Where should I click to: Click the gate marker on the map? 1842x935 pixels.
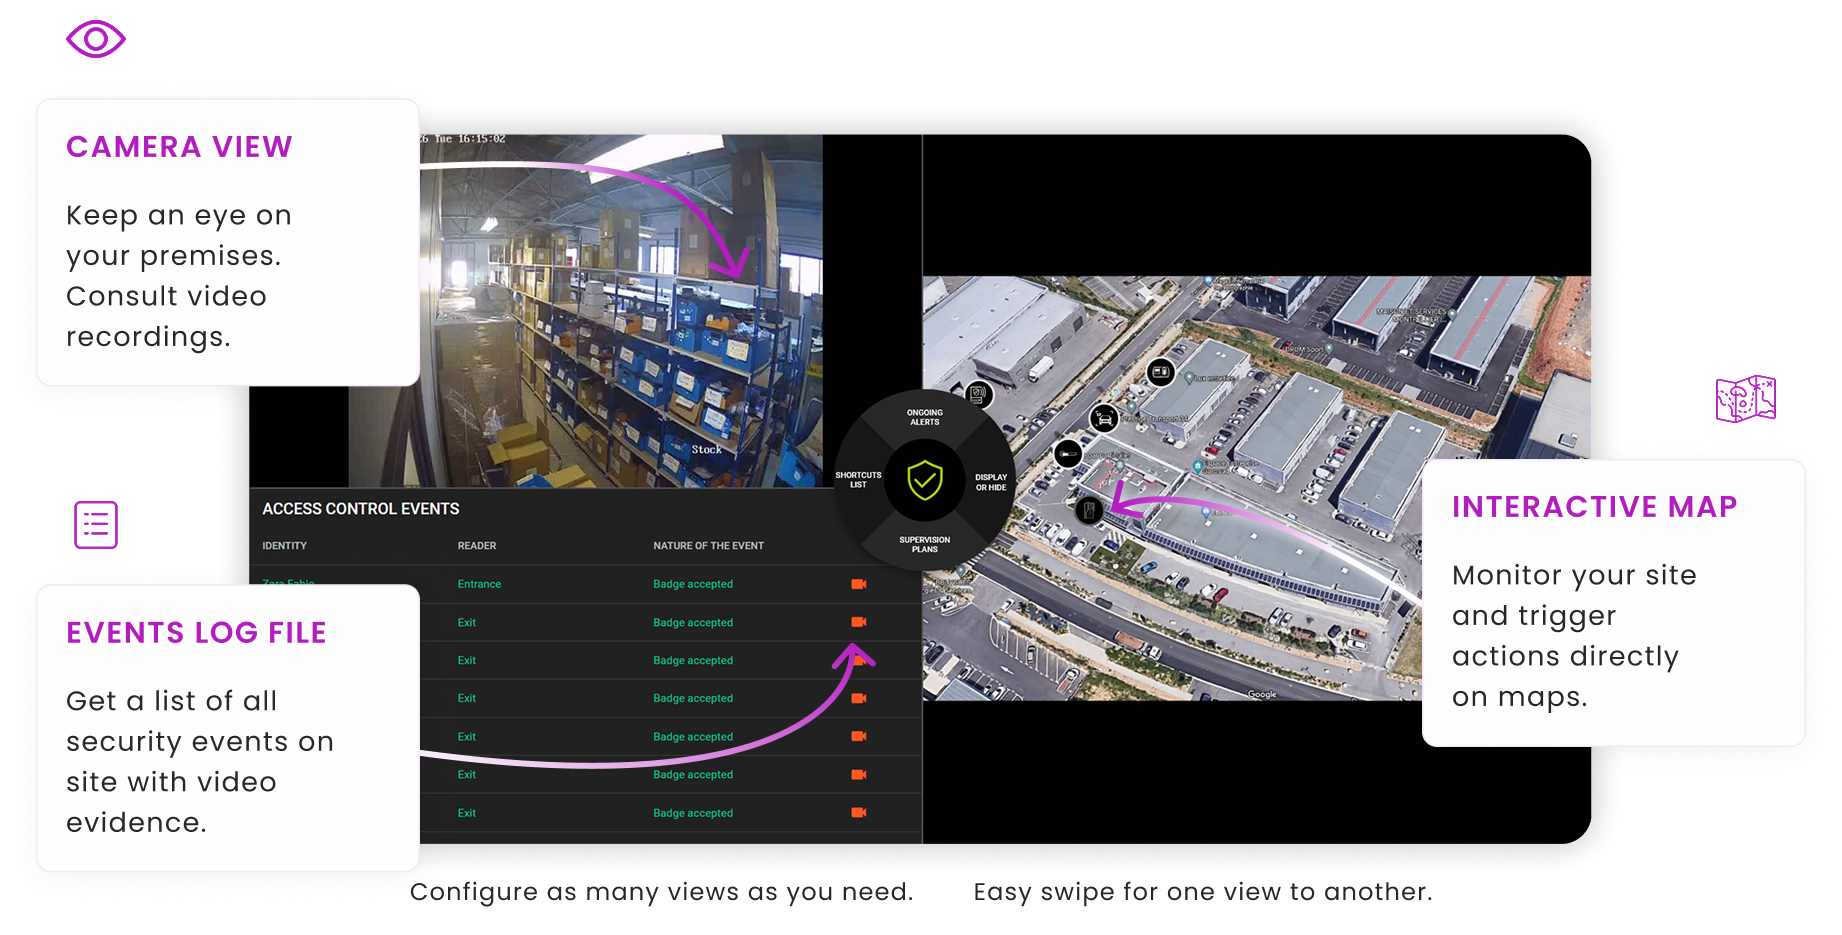(1068, 454)
